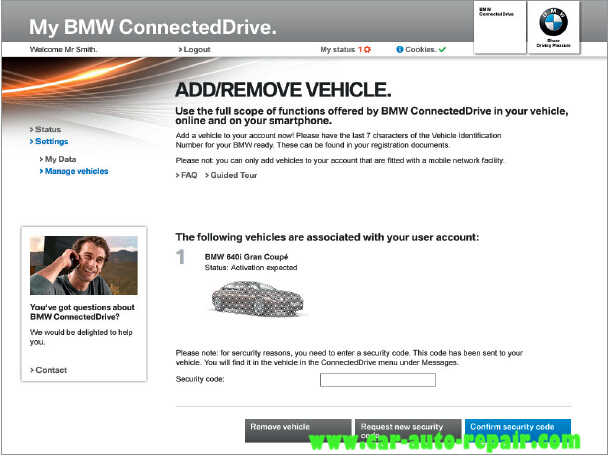The height and width of the screenshot is (456, 608).
Task: Select Manage vehicles in sidebar
Action: tap(74, 171)
